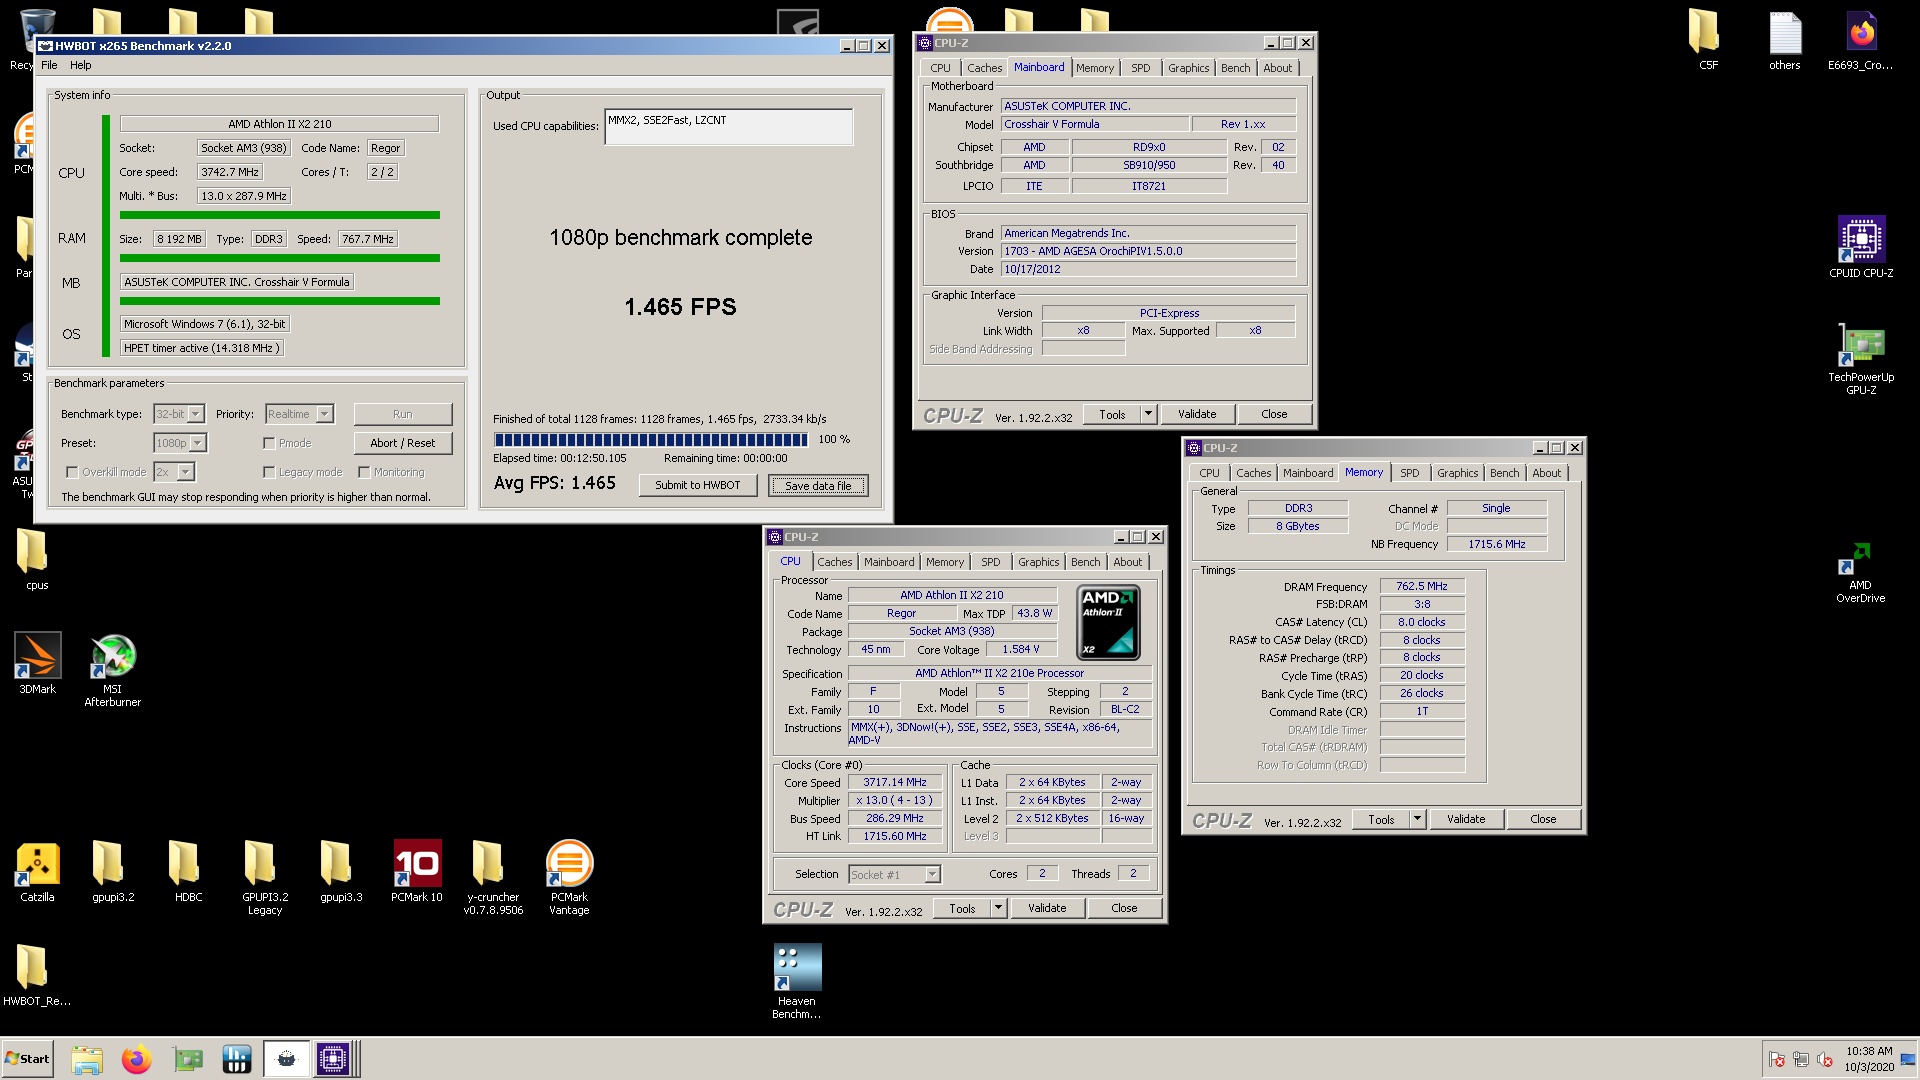Click Save data file button
This screenshot has height=1080, width=1920.
pyautogui.click(x=818, y=486)
